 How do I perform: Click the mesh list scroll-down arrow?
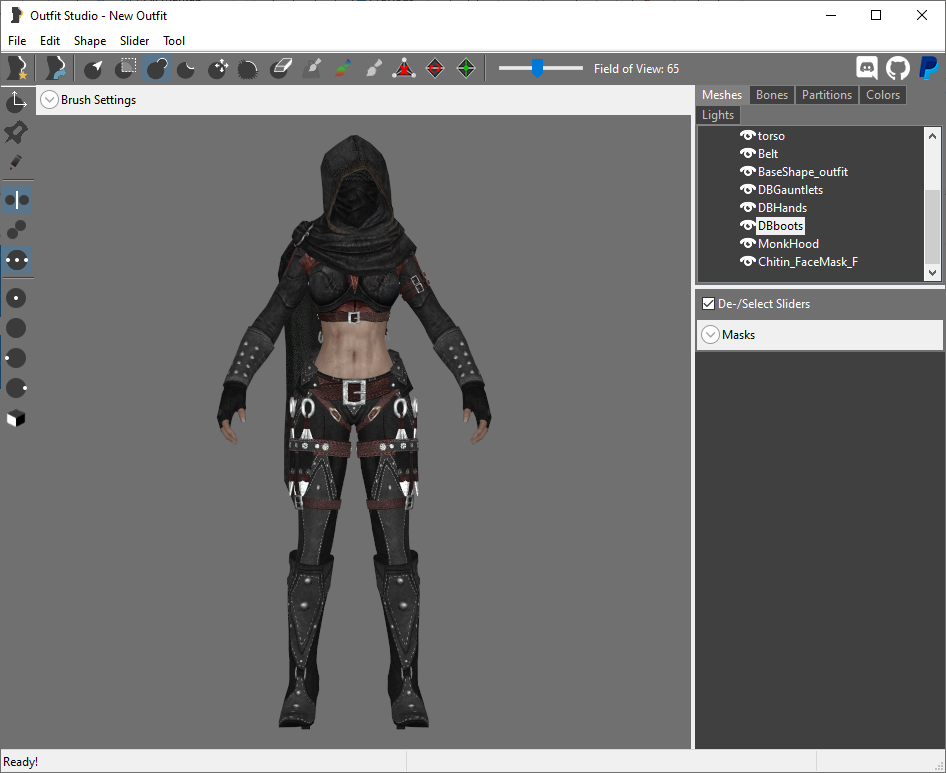pyautogui.click(x=932, y=273)
